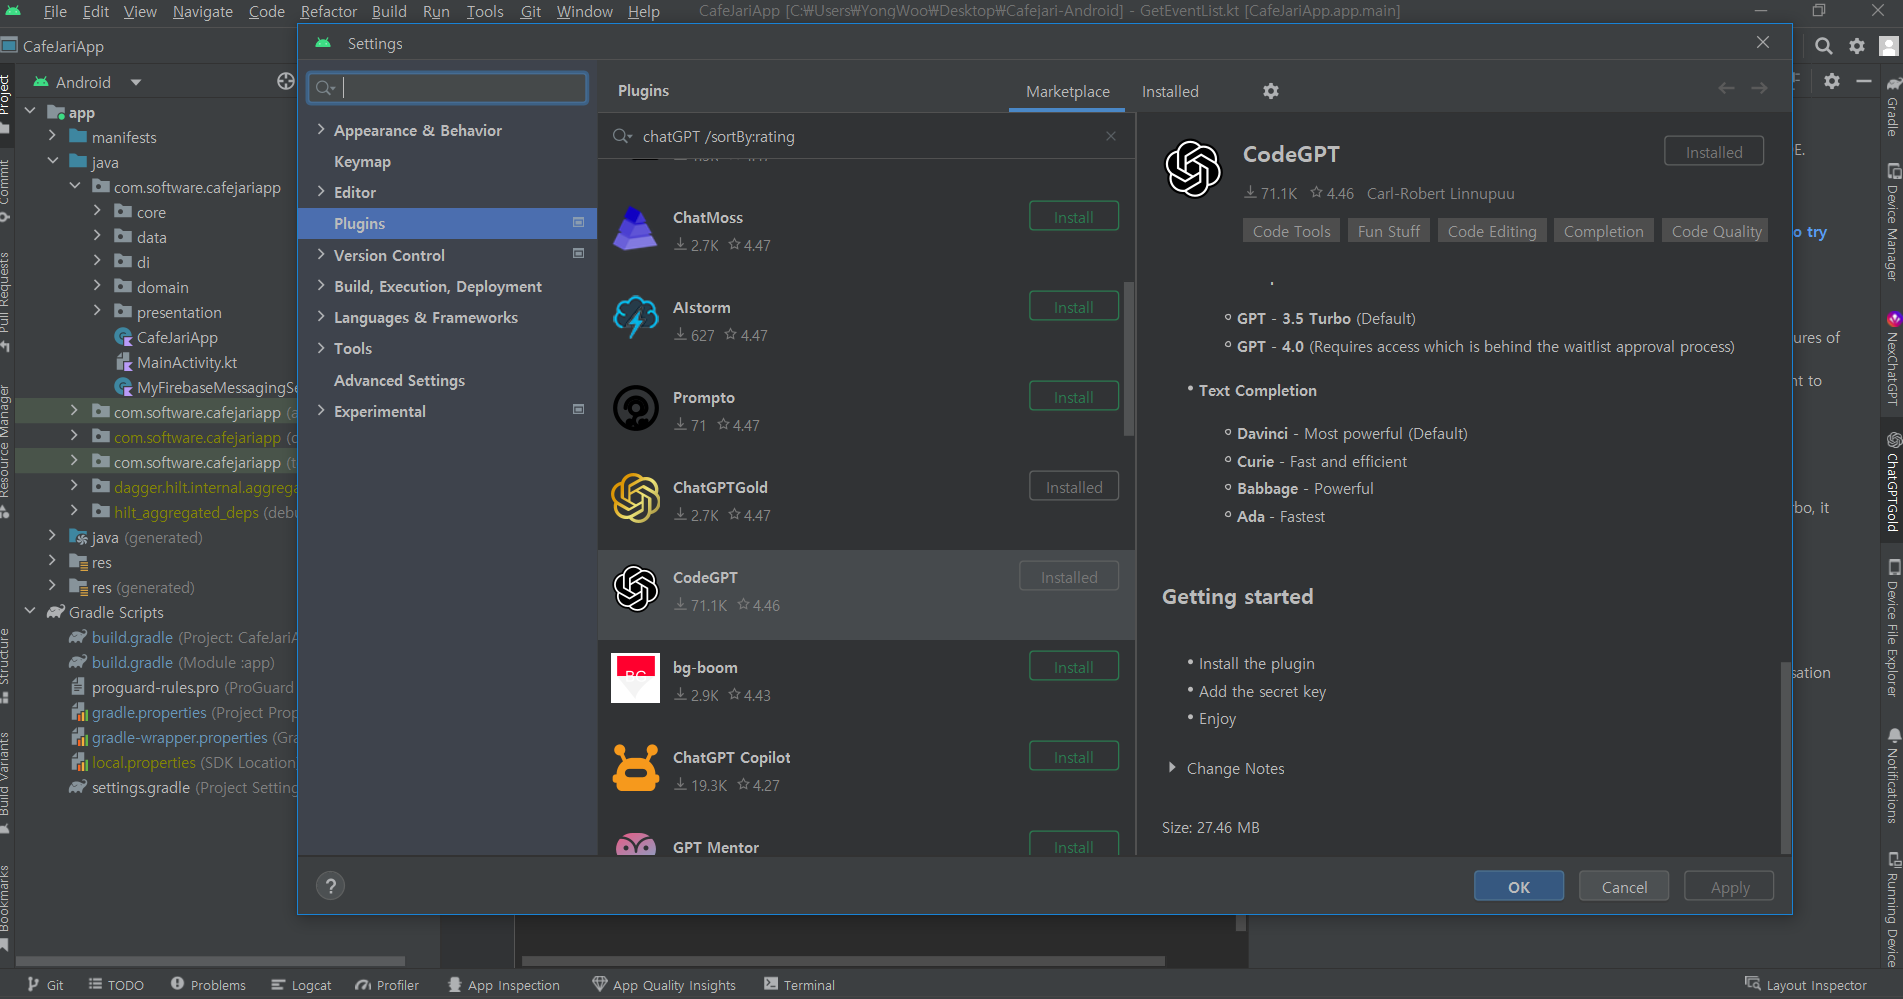
Task: Open ChatGPTGold side tool window
Action: tap(1892, 482)
